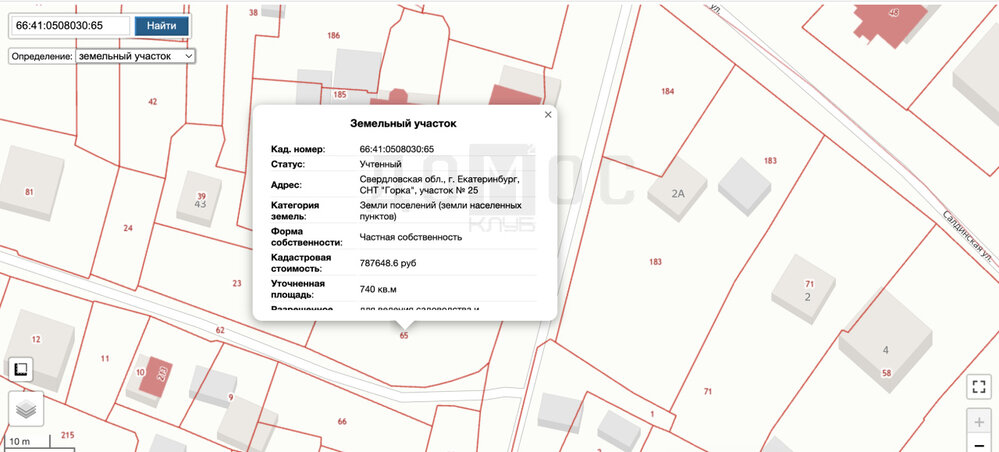Image resolution: width=999 pixels, height=452 pixels.
Task: Click the building labeled 81
Action: click(30, 182)
